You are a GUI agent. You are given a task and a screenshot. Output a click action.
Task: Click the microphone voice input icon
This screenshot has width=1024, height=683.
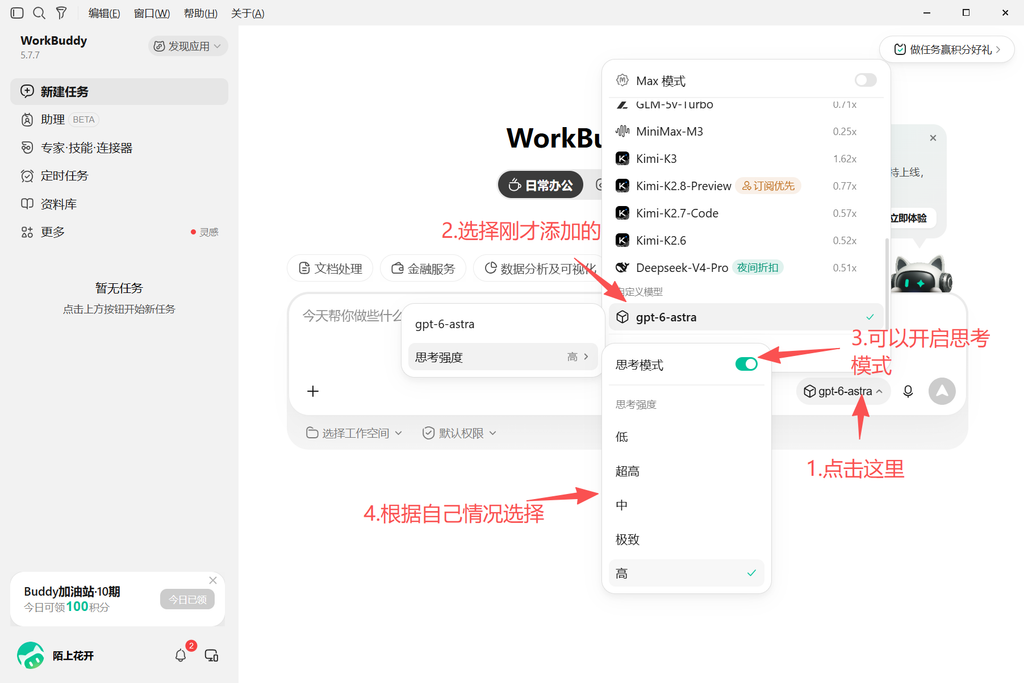[x=908, y=391]
